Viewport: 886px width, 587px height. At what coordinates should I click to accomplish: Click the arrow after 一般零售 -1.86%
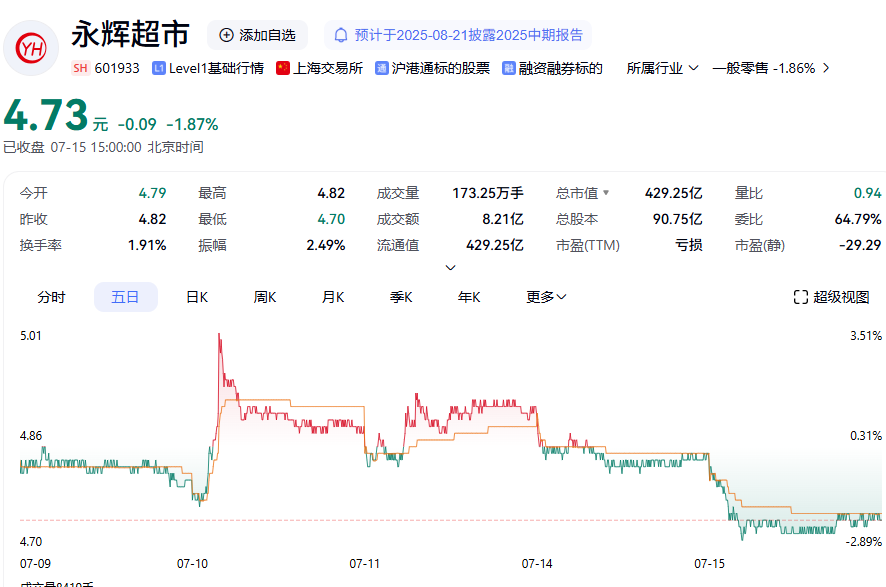pos(826,68)
